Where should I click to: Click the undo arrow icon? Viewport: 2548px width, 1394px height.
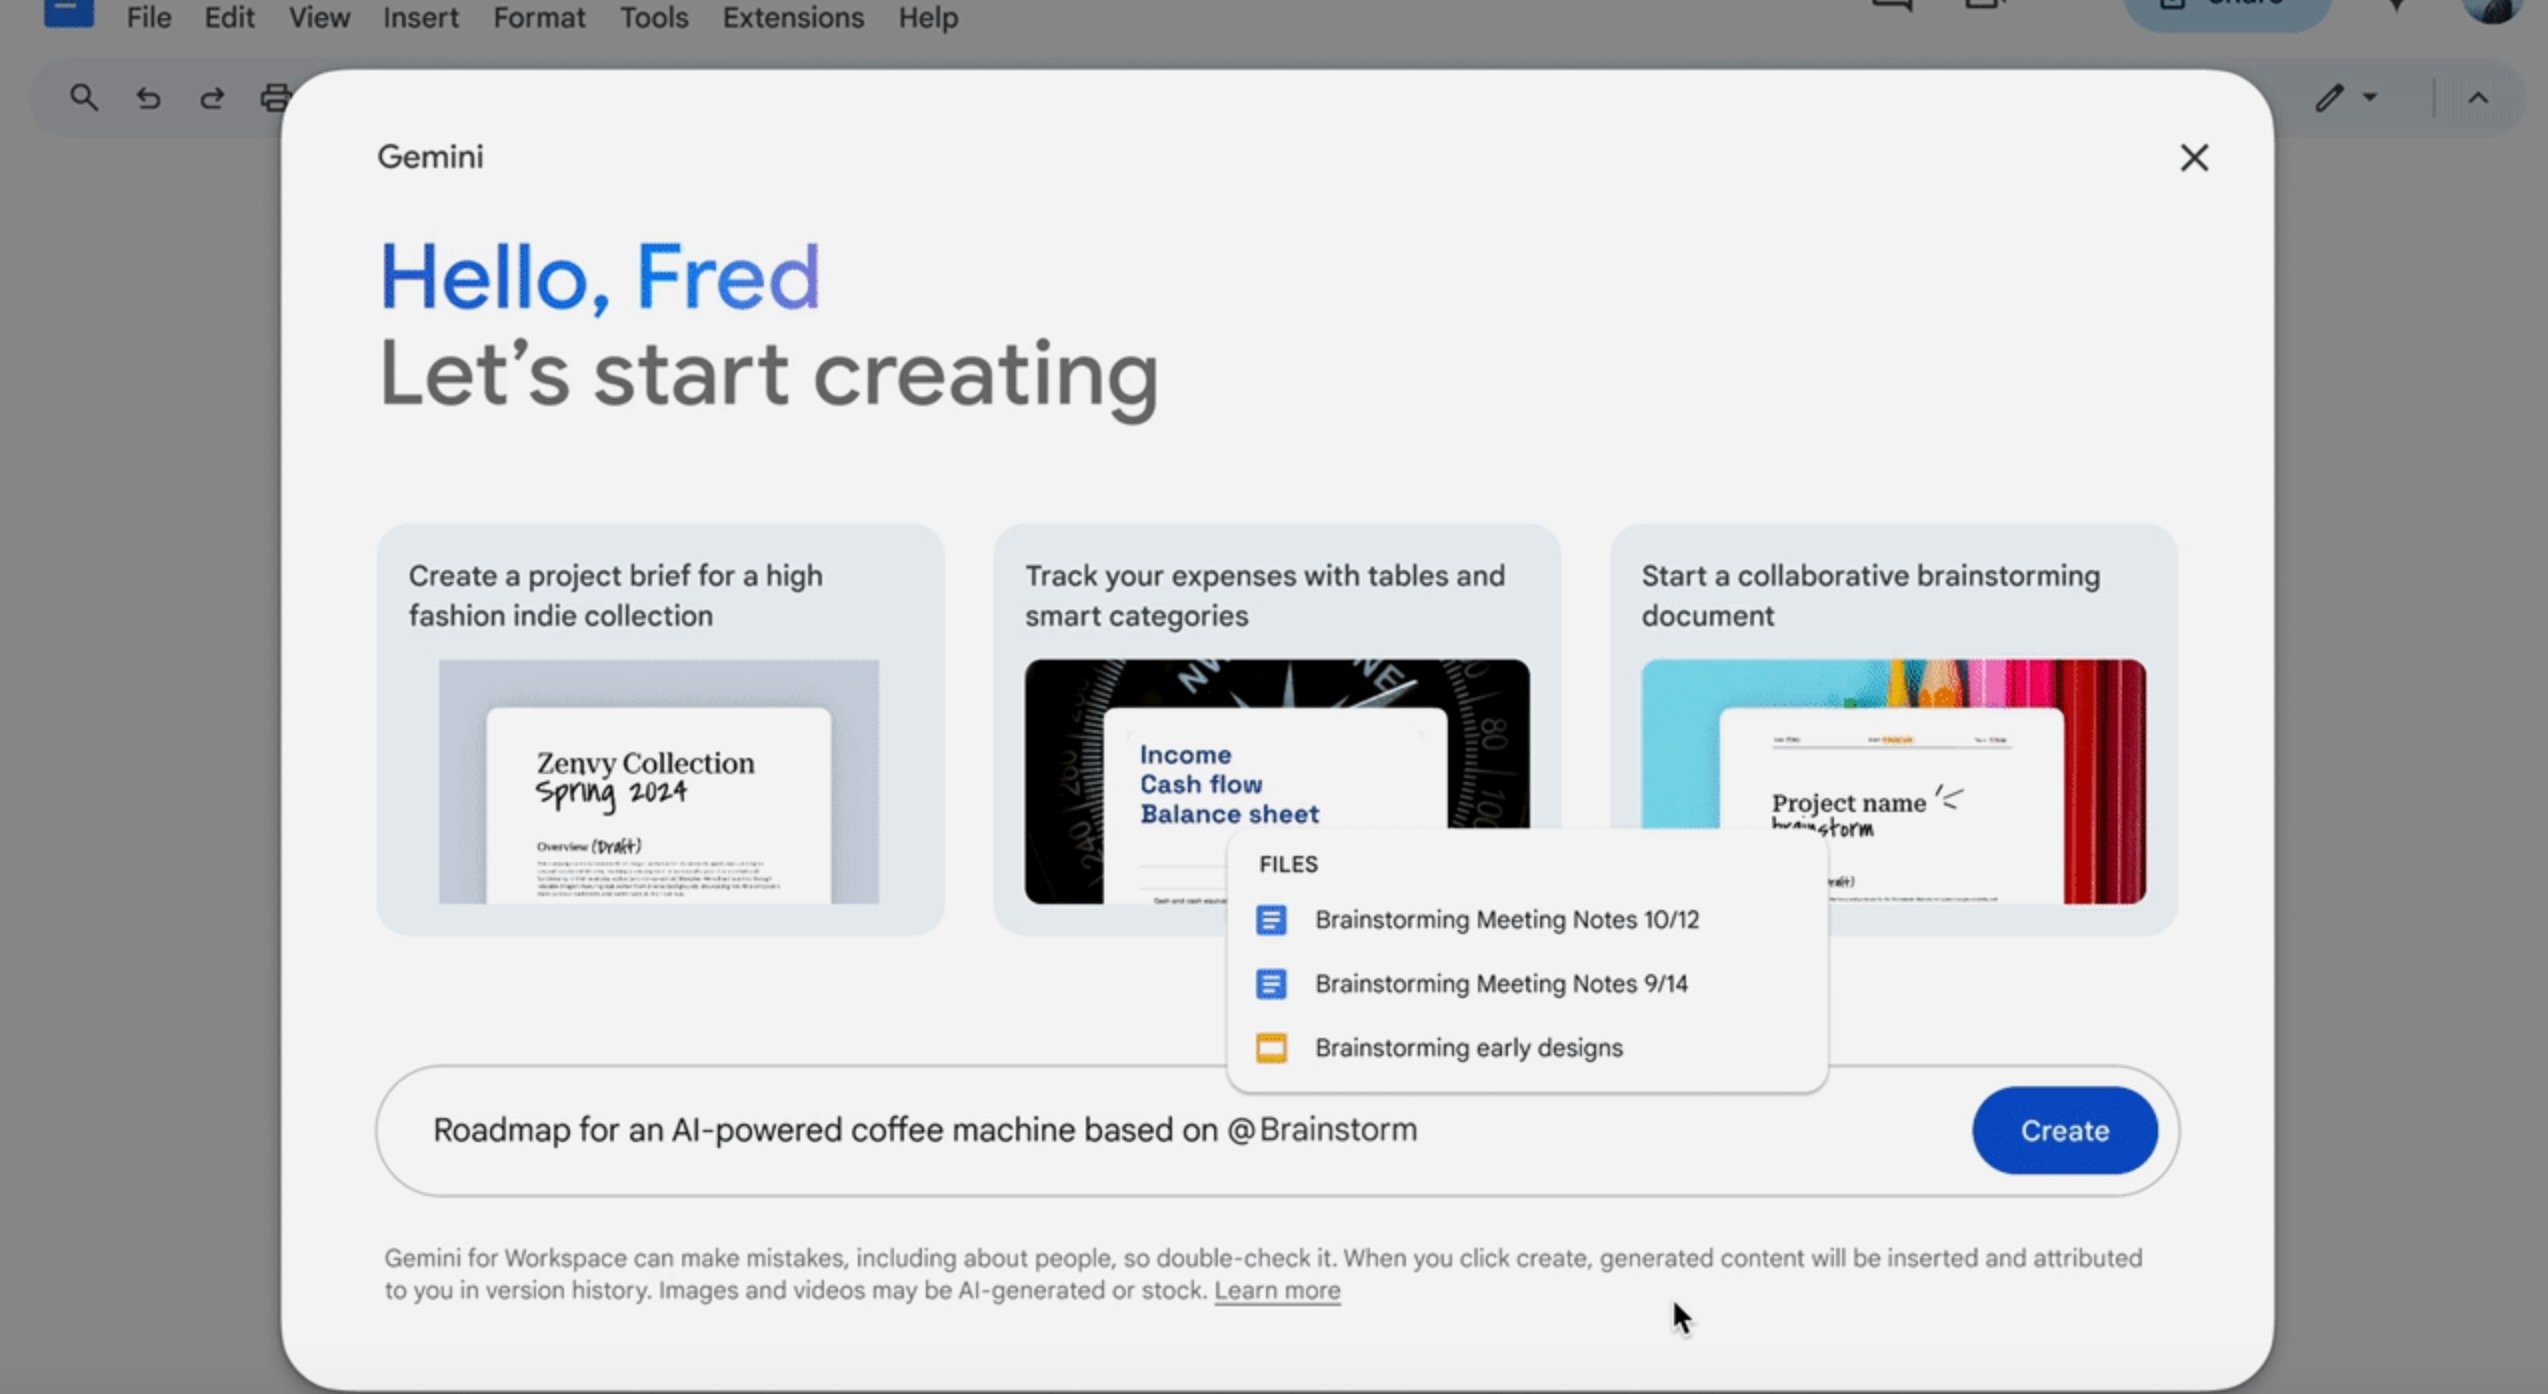point(148,98)
